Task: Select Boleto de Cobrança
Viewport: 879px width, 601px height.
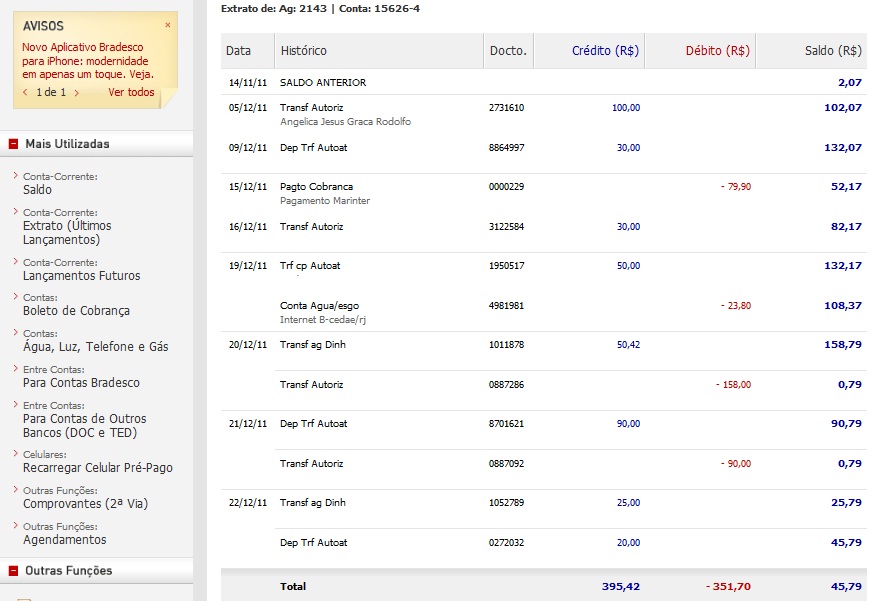Action: coord(76,311)
